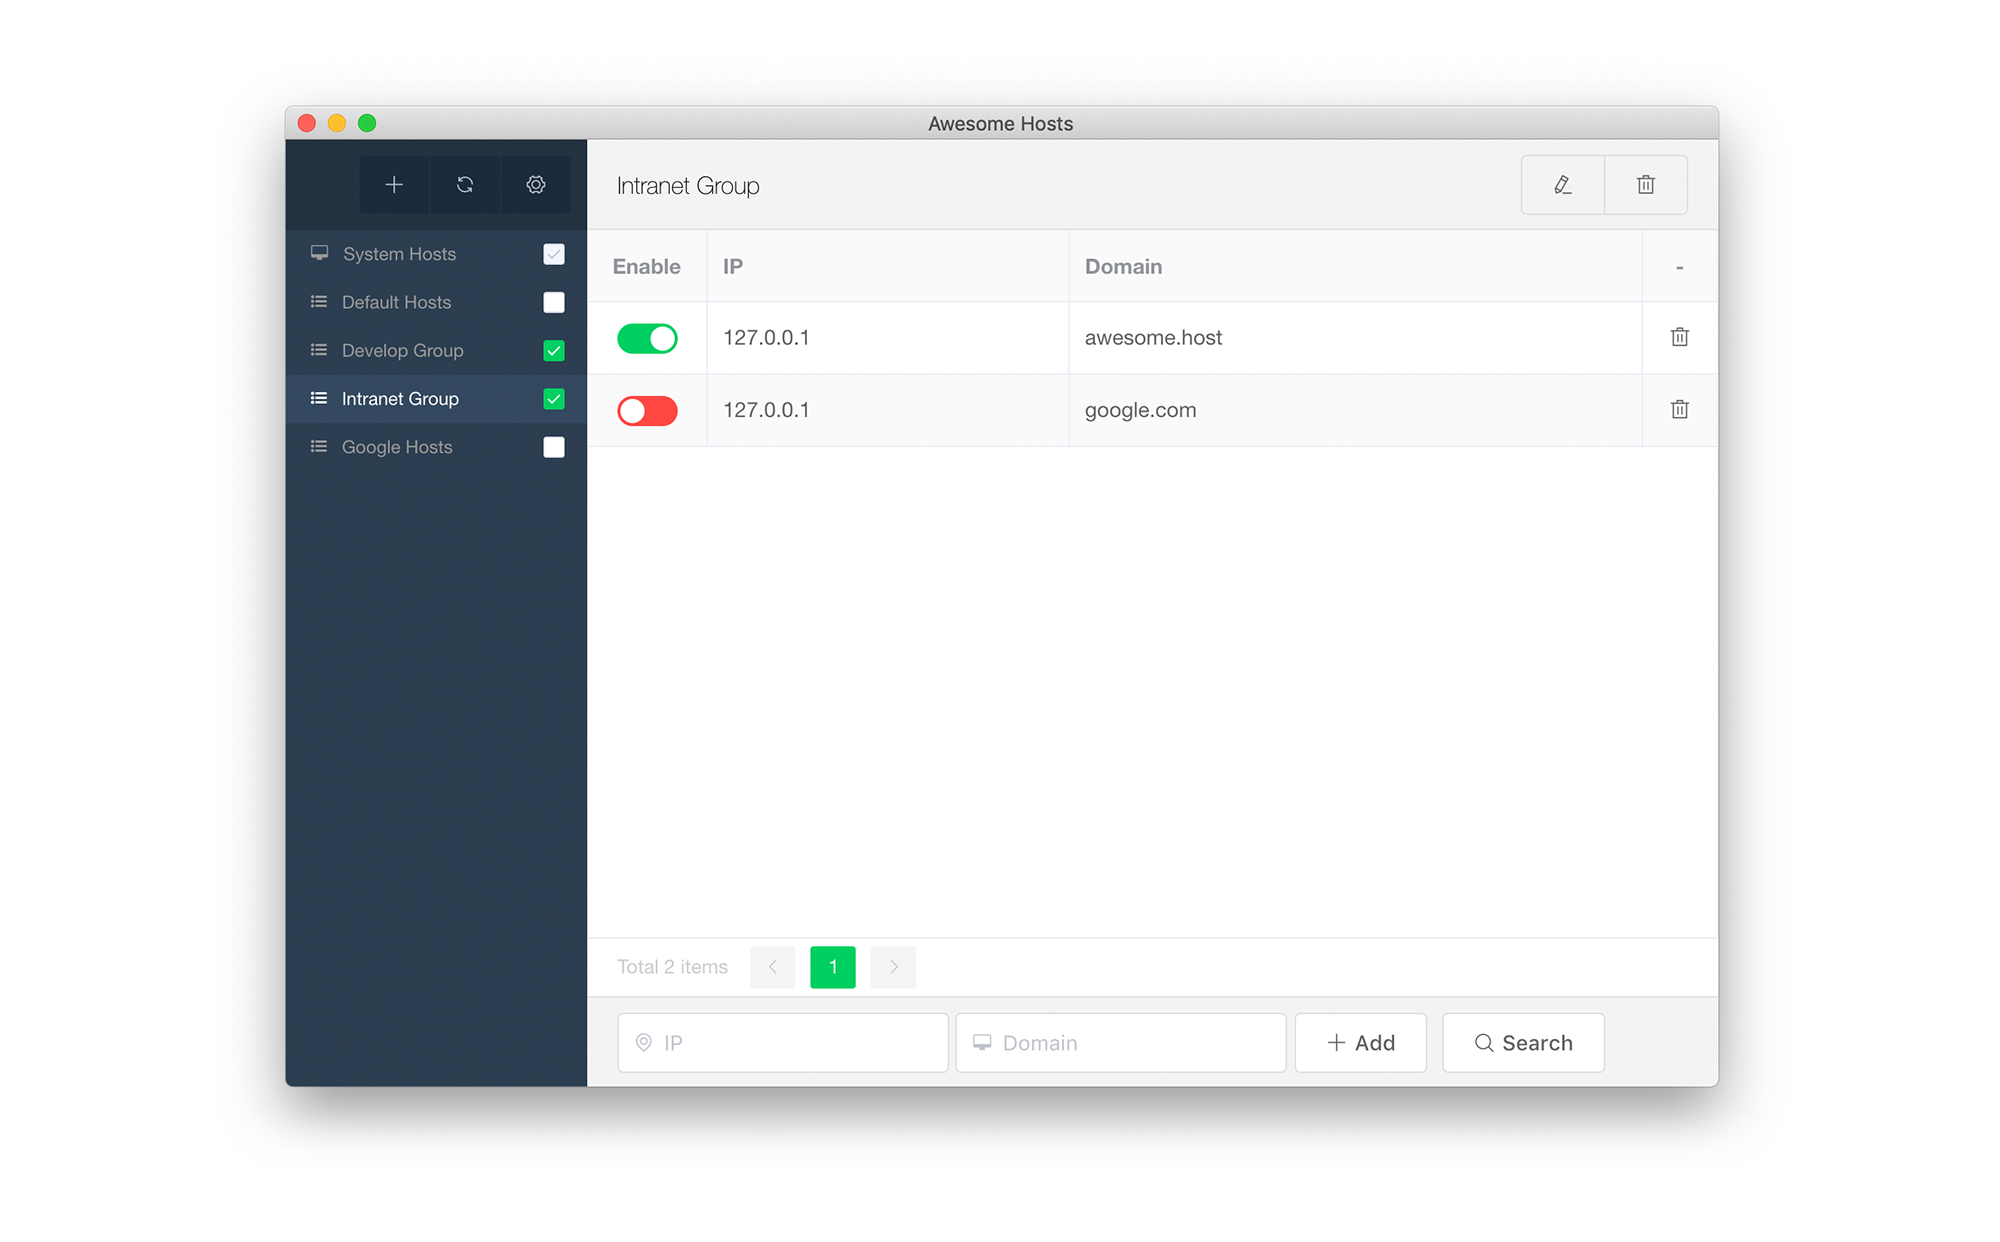Go to the previous page with the left chevron
This screenshot has width=2000, height=1242.
coord(772,967)
